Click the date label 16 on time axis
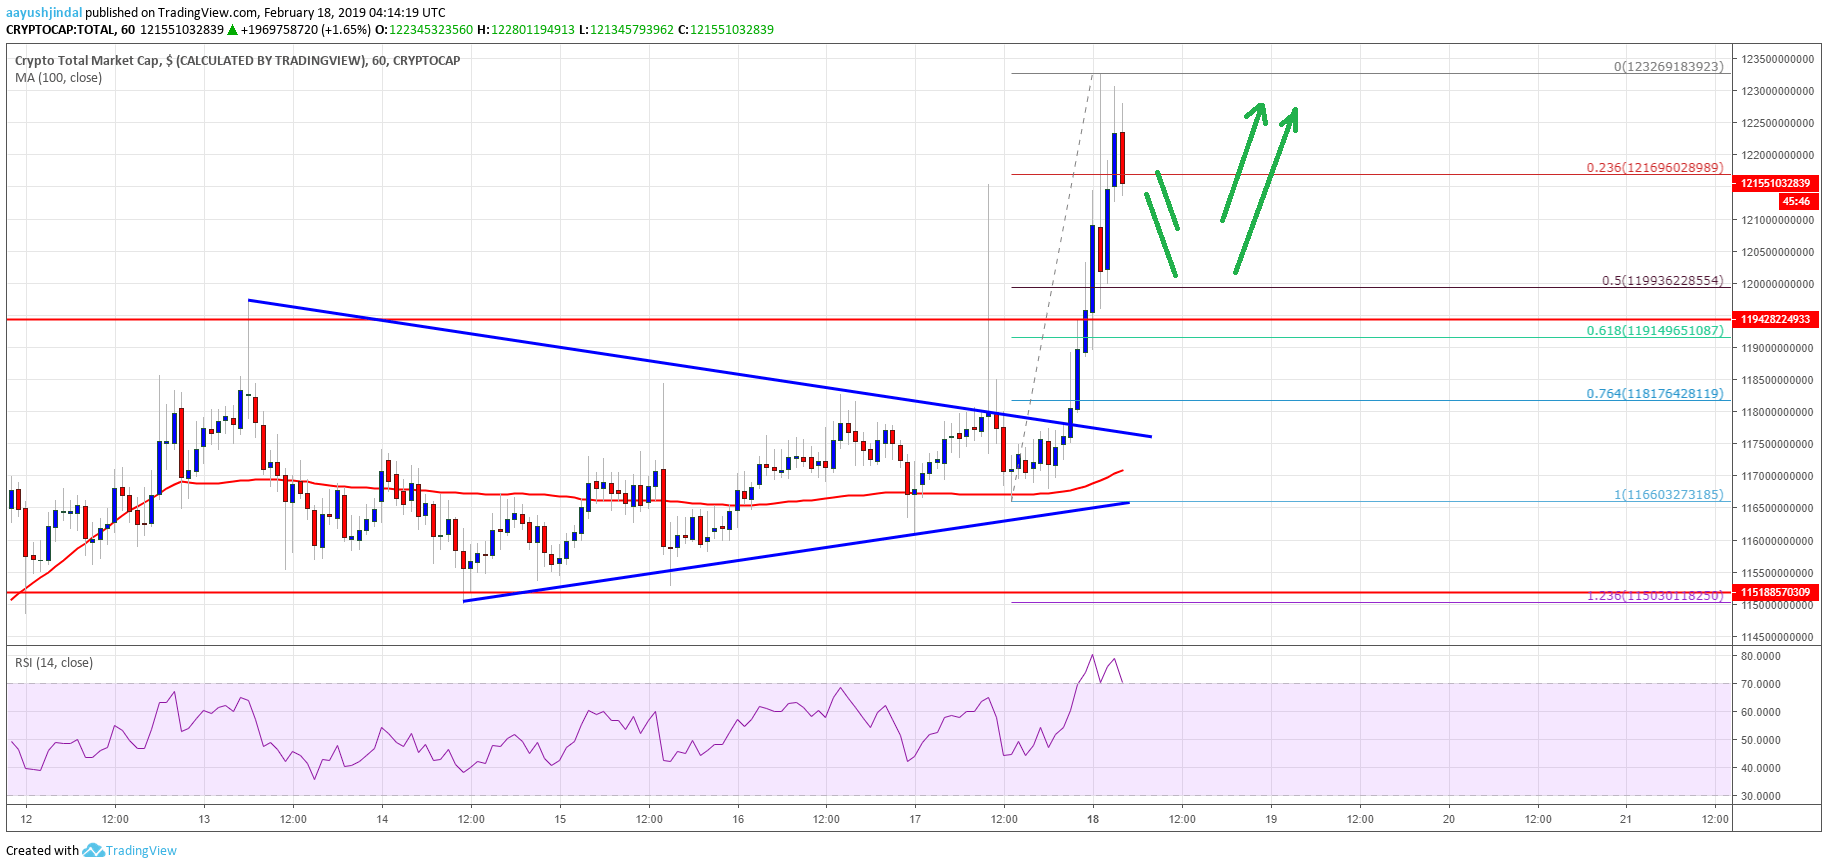This screenshot has height=868, width=1828. 738,819
